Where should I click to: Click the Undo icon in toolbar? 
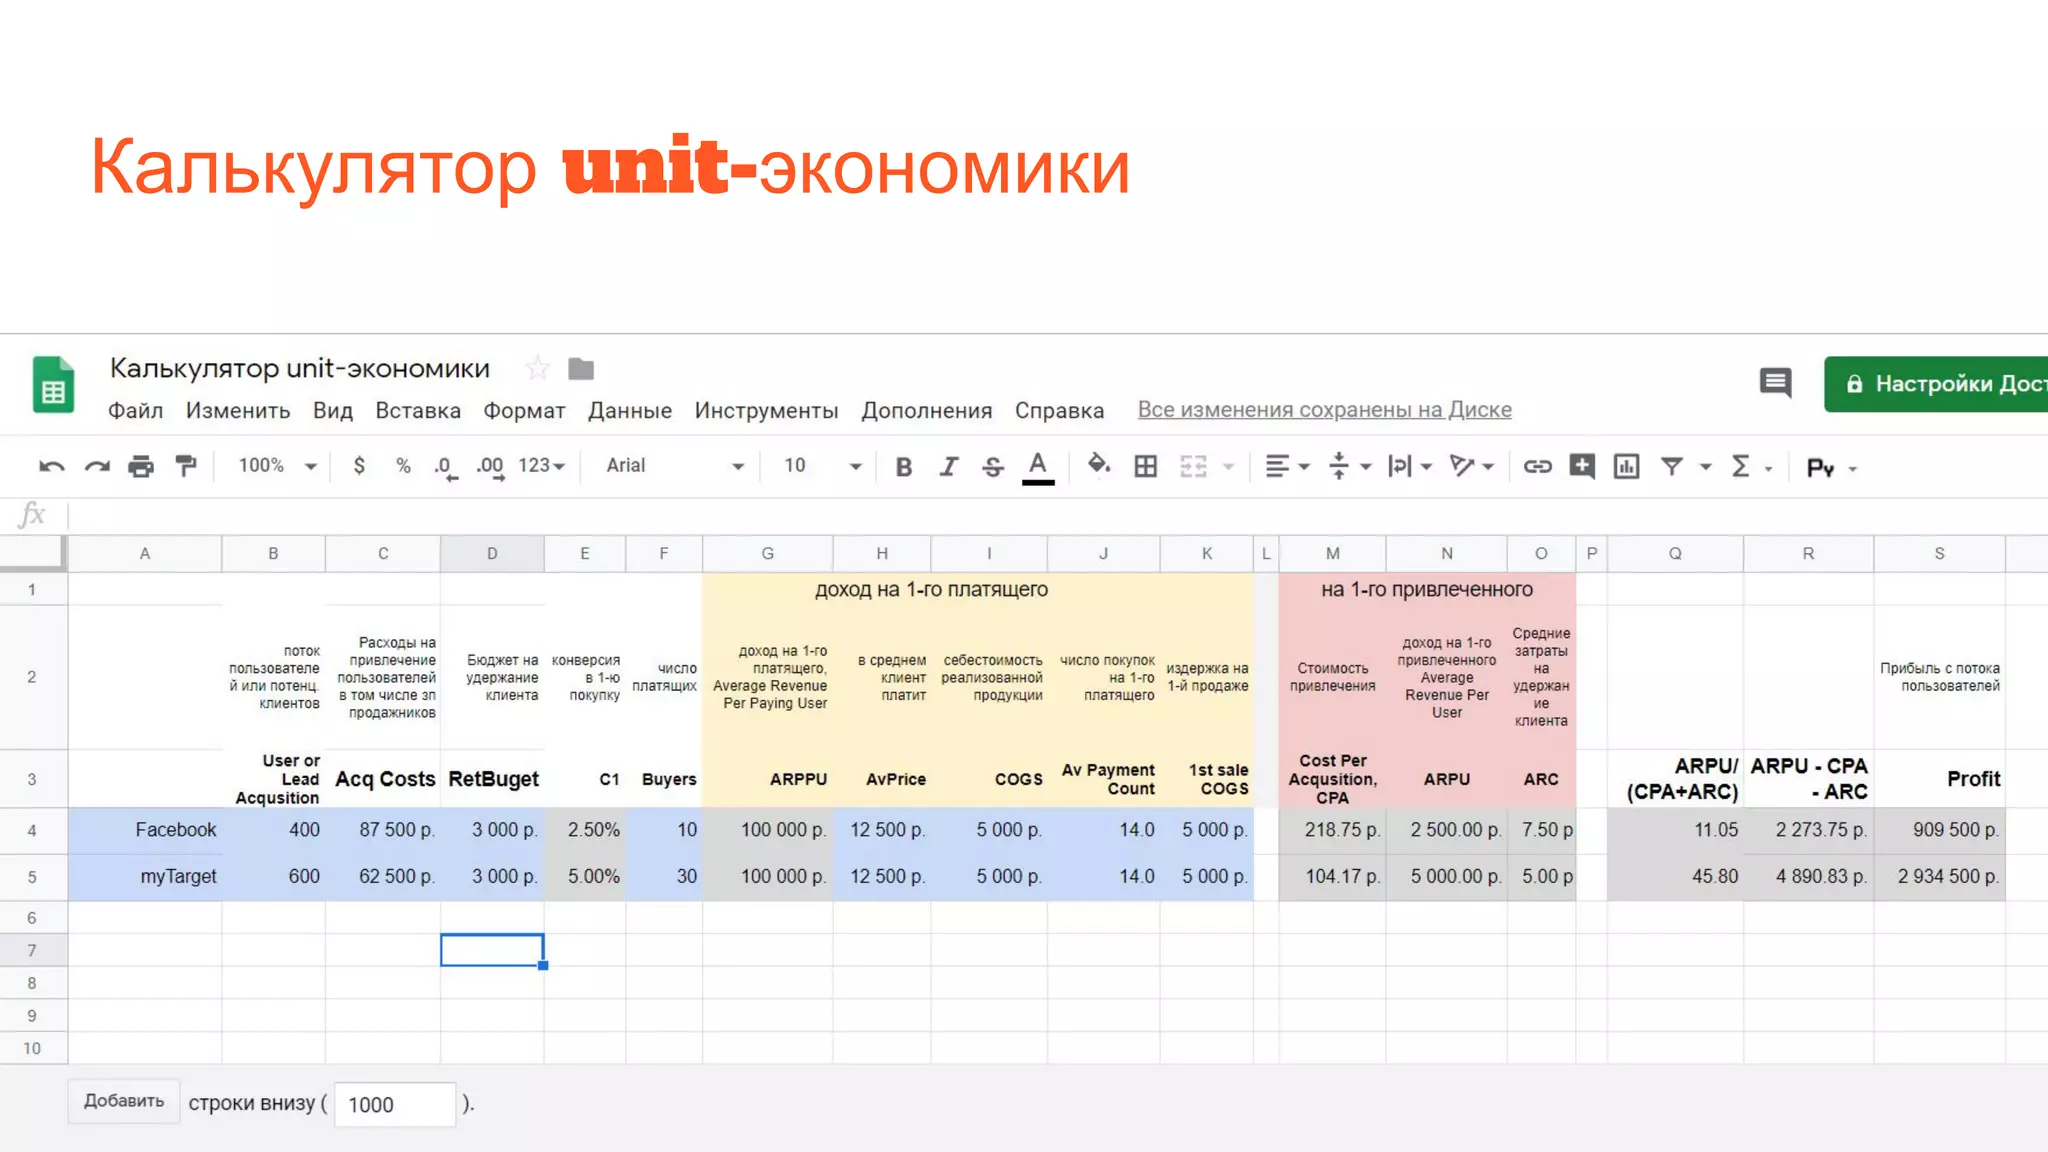tap(52, 466)
